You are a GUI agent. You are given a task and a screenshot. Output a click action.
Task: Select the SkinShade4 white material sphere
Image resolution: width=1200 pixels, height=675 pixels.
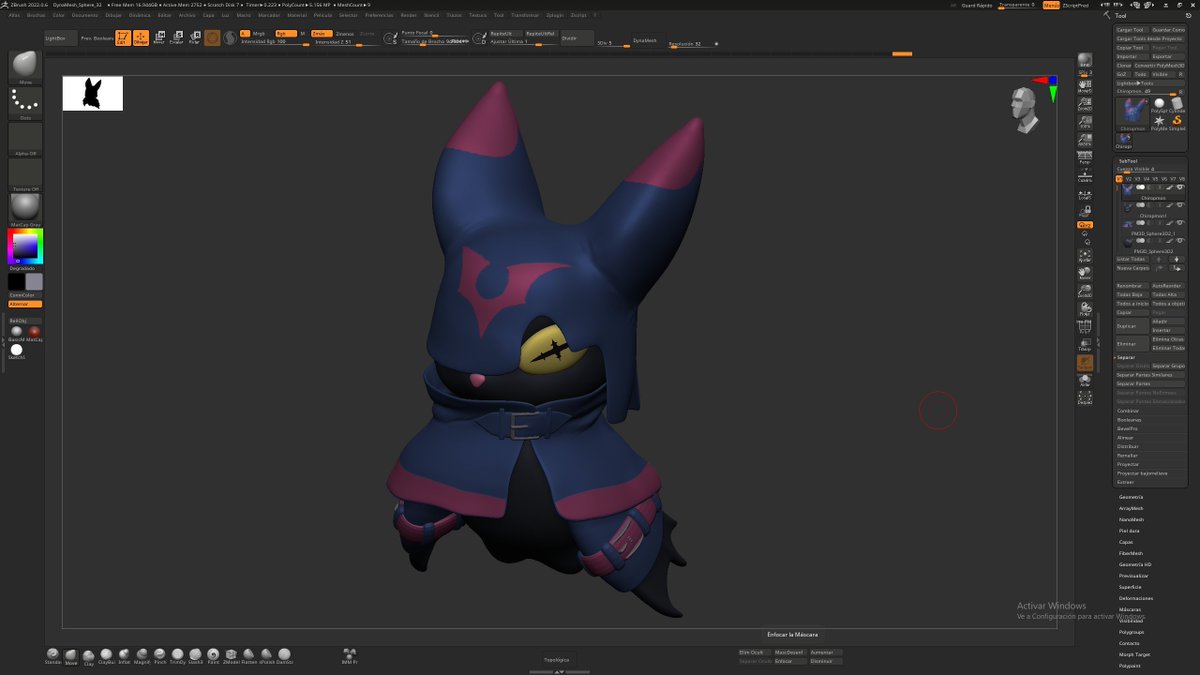pyautogui.click(x=16, y=350)
